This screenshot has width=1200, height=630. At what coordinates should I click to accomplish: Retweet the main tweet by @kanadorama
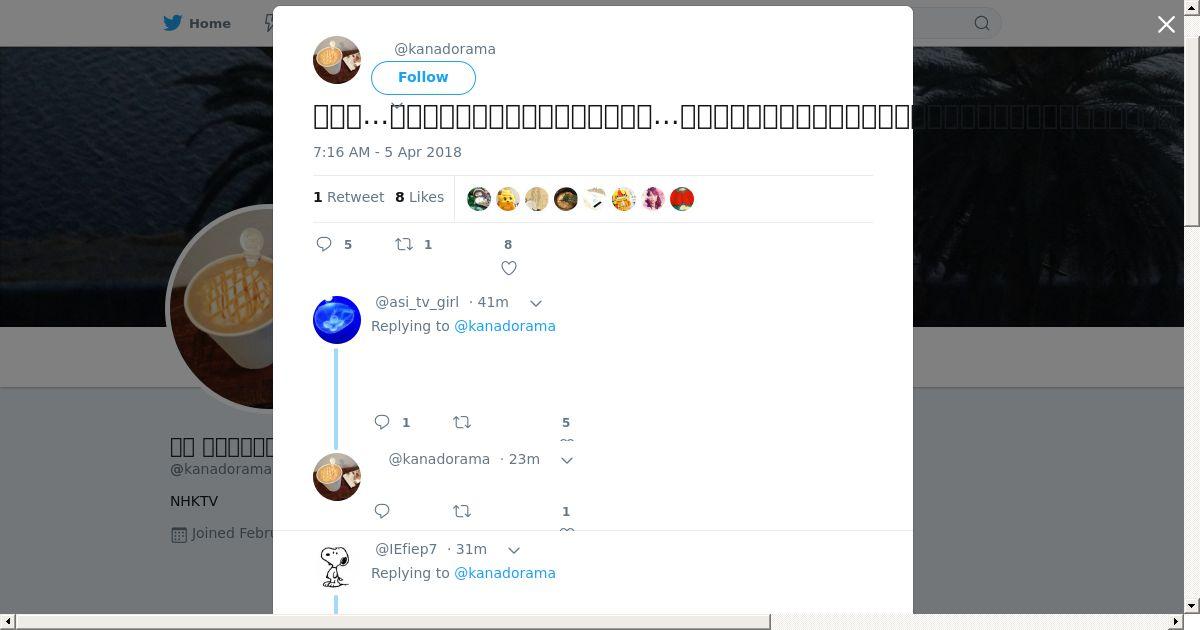coord(404,244)
